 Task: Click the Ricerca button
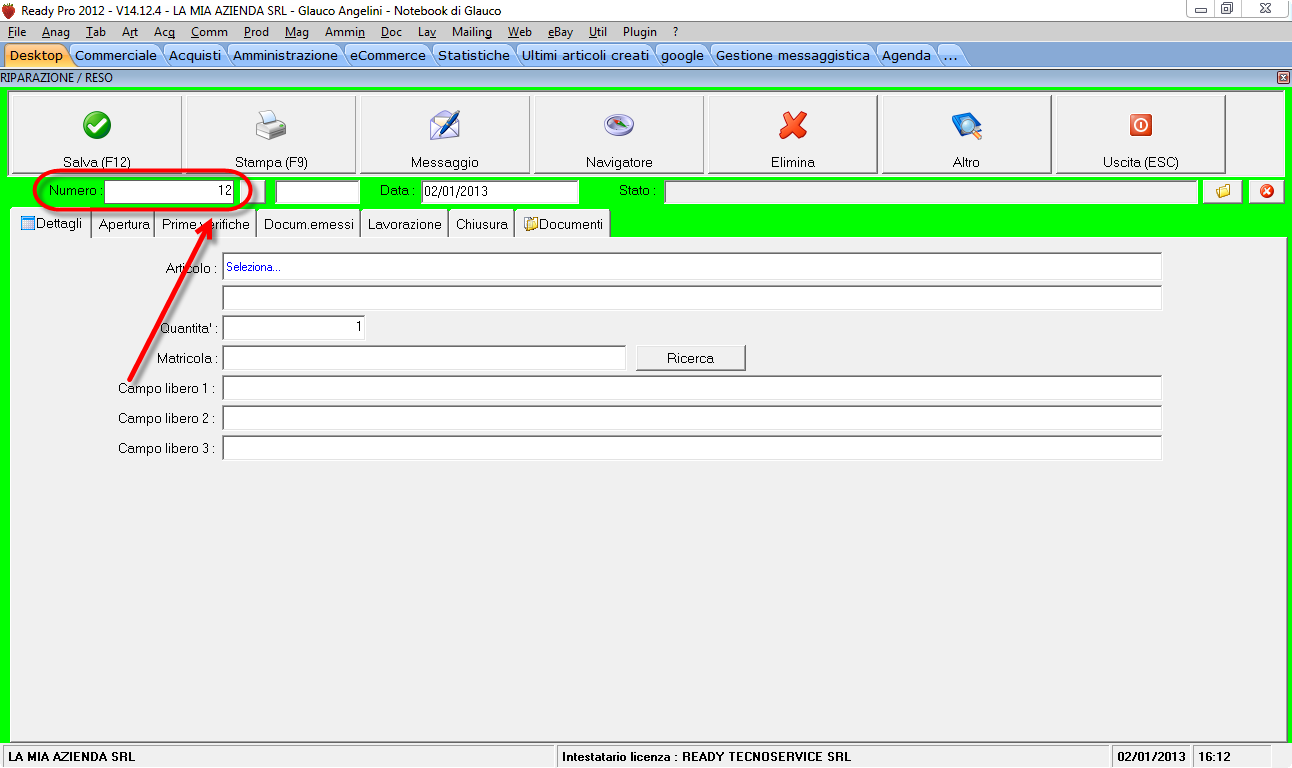click(691, 357)
